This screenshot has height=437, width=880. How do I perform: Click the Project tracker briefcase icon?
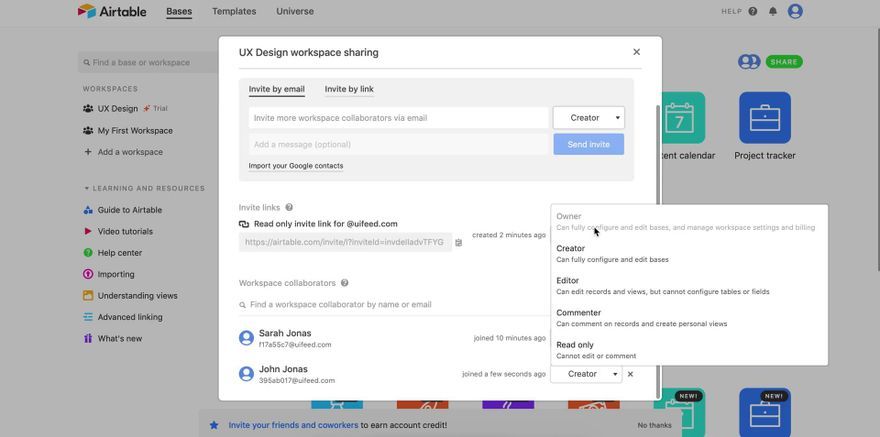tap(765, 118)
